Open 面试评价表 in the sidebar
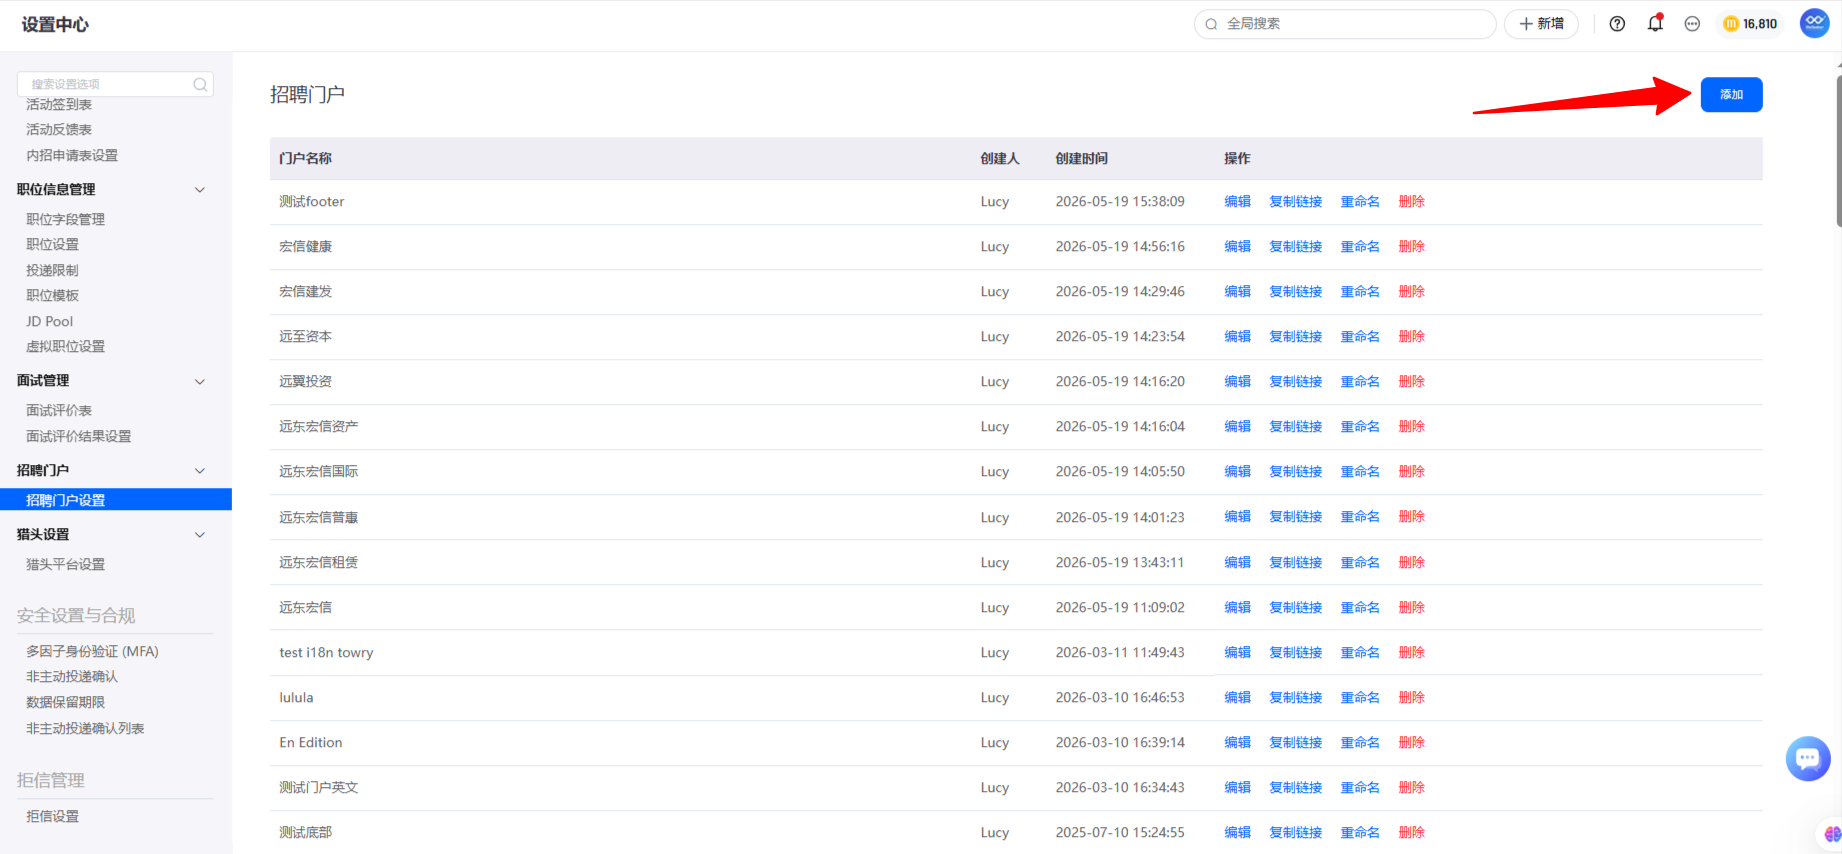This screenshot has width=1842, height=854. 59,411
